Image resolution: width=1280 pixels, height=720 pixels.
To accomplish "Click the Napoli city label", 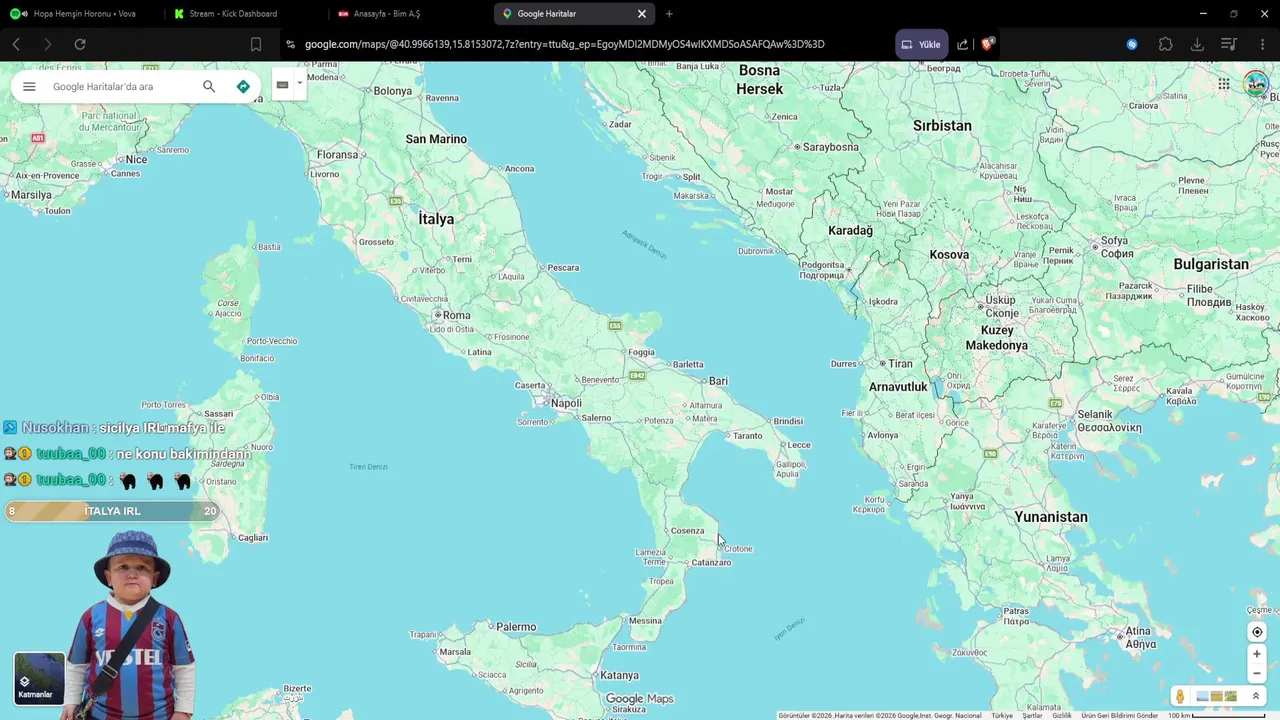I will point(566,403).
